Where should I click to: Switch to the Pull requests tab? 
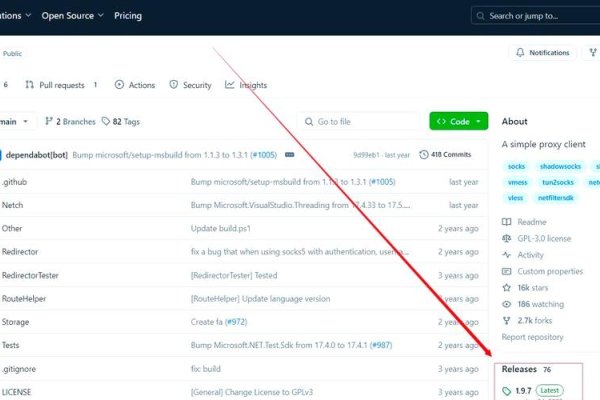click(61, 85)
